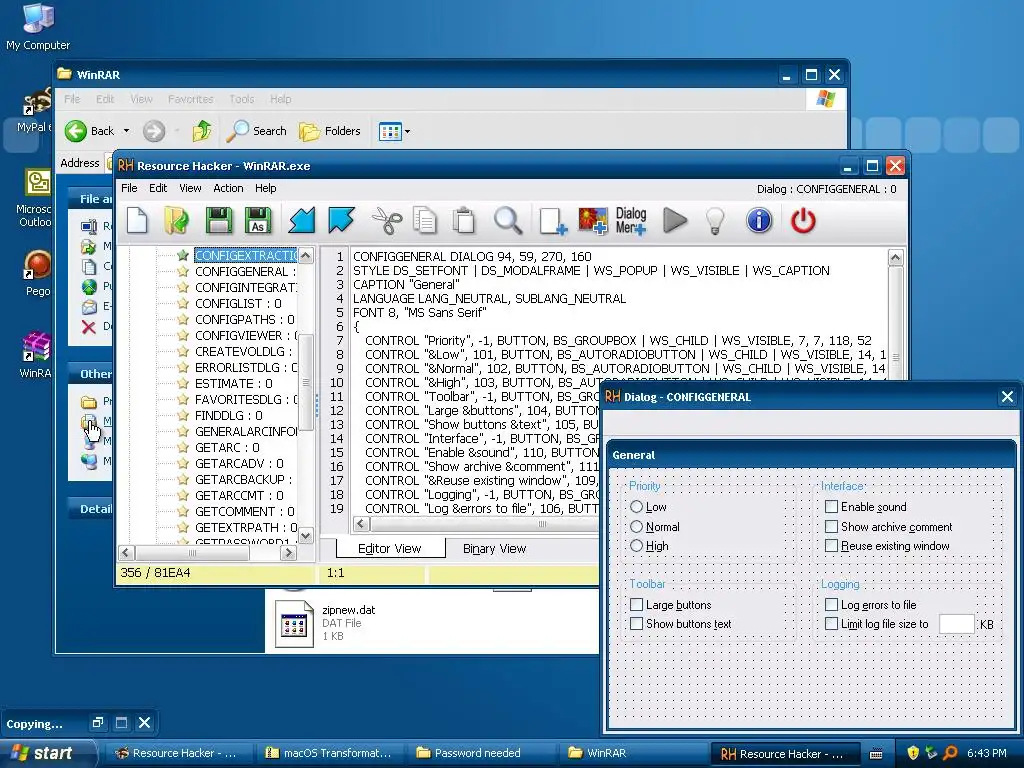Click the Compile script play icon

[675, 220]
